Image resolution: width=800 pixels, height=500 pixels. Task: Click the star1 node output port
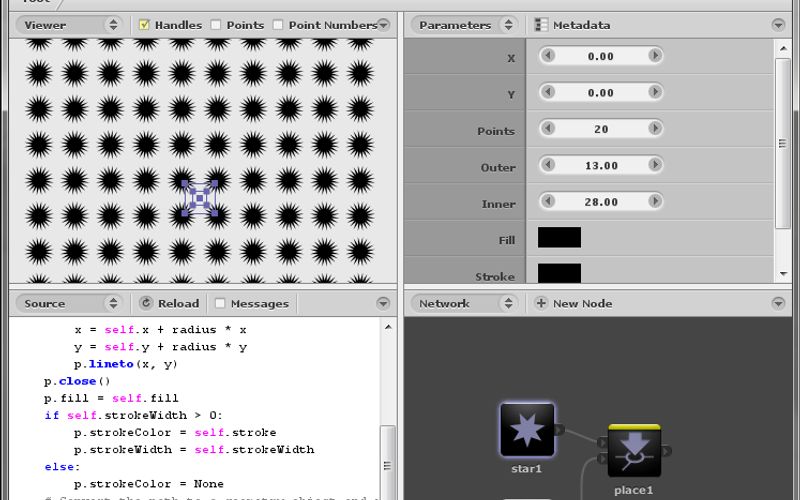(560, 430)
